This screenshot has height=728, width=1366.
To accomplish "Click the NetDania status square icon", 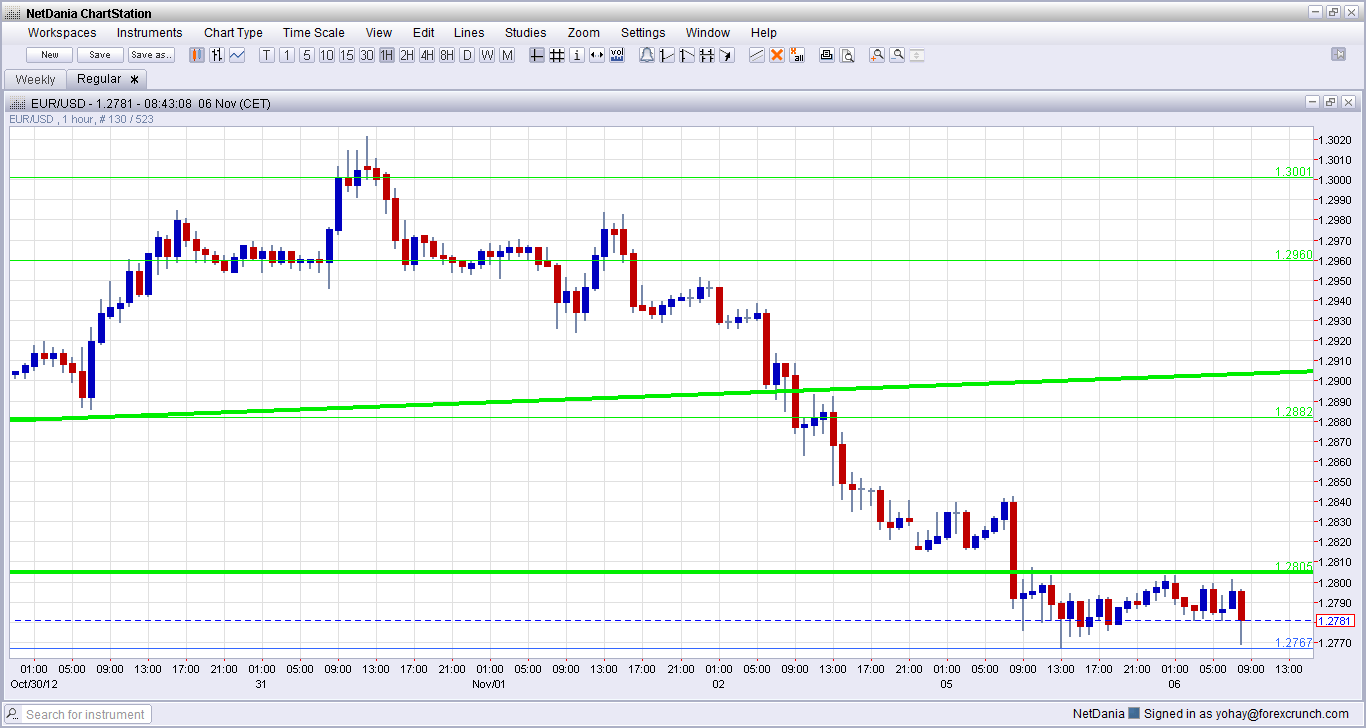I will (x=1134, y=713).
